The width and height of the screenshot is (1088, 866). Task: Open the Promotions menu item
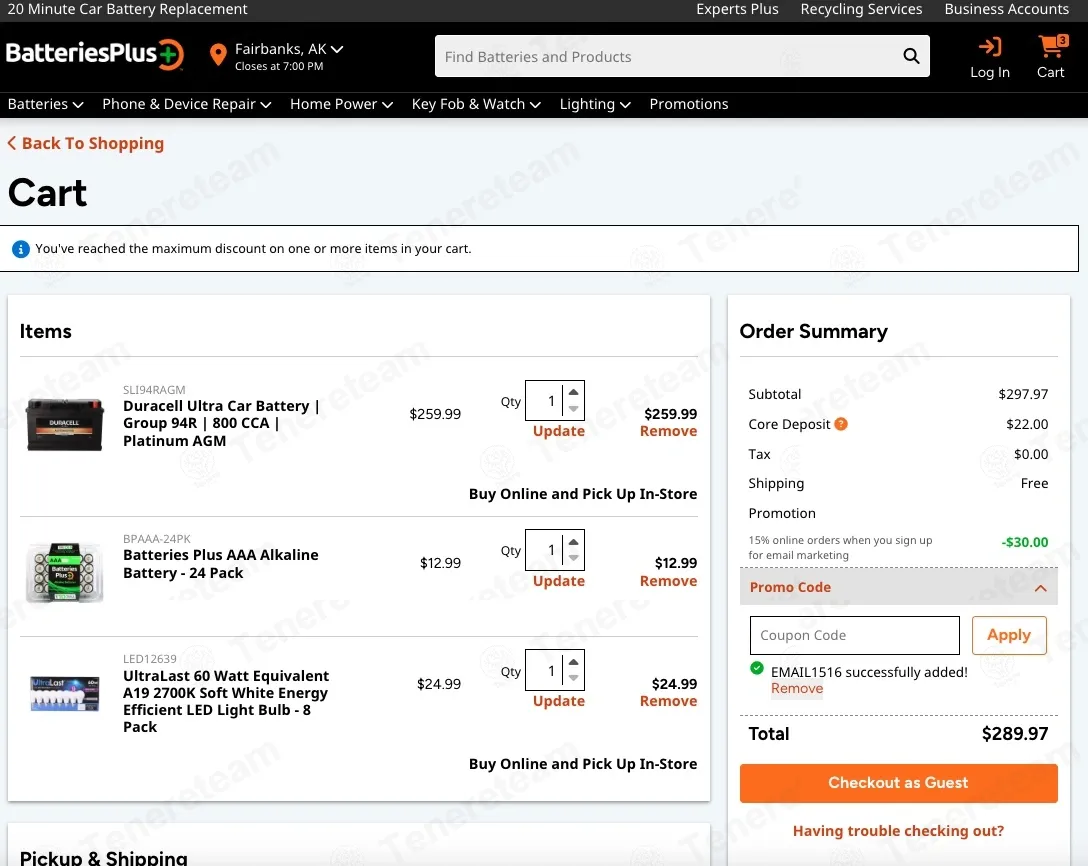click(x=688, y=104)
